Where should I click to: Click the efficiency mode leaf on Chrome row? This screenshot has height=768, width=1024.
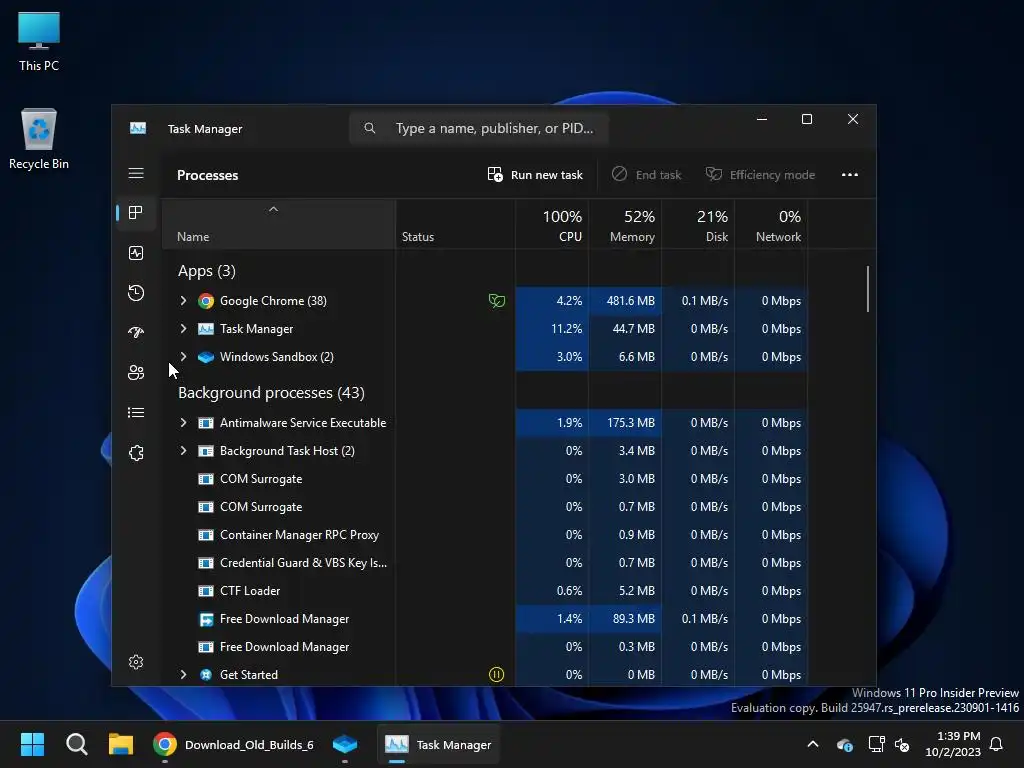pyautogui.click(x=497, y=300)
